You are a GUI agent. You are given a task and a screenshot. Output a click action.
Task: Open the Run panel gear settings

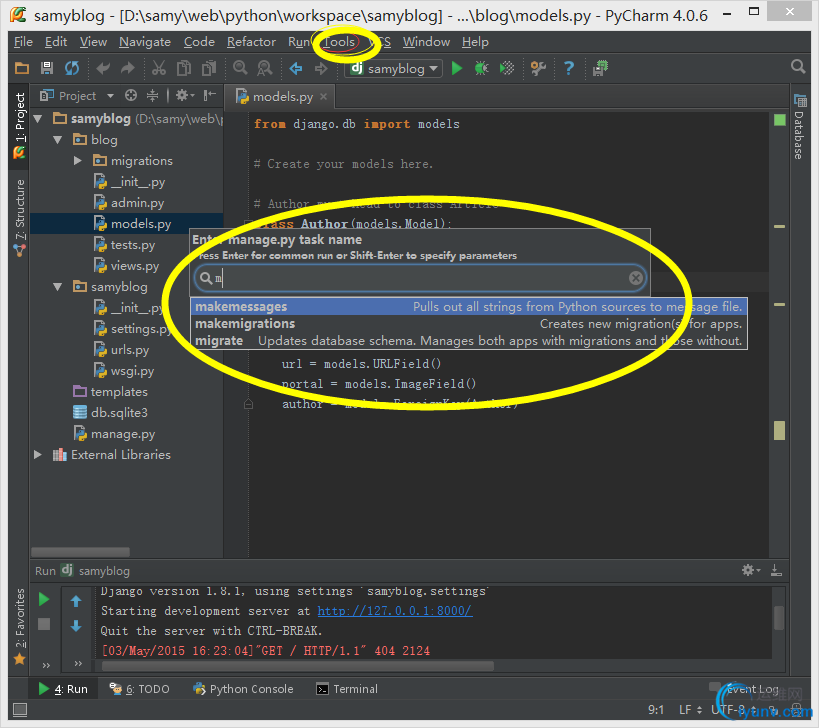(751, 570)
